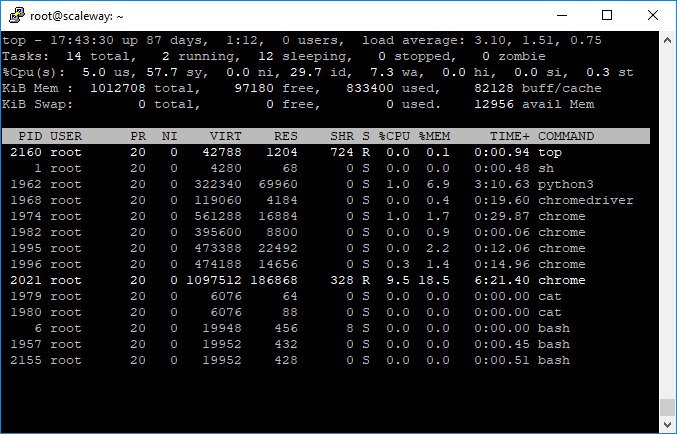Click the '12 sleeping' tasks text

click(x=305, y=56)
